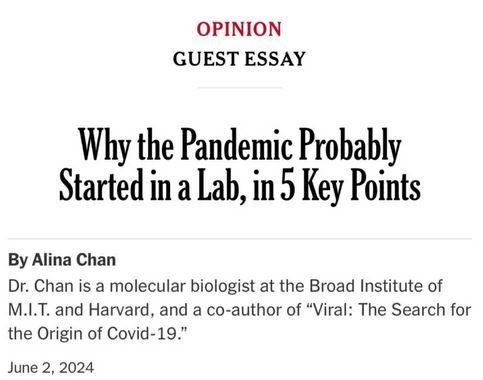Click the word 'Lab' in the headline
483x380 pixels.
click(220, 185)
